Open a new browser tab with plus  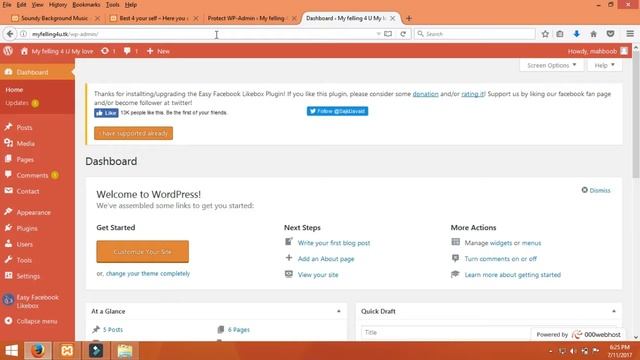pos(409,18)
